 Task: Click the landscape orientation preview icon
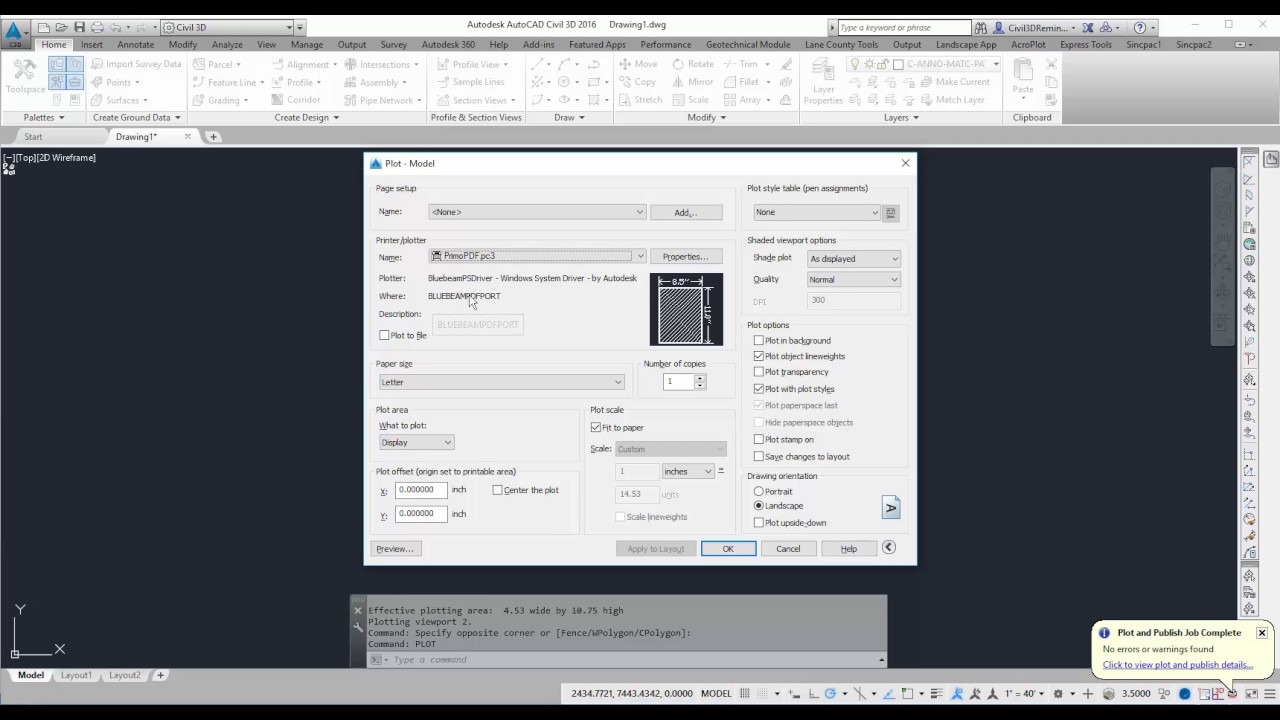891,508
